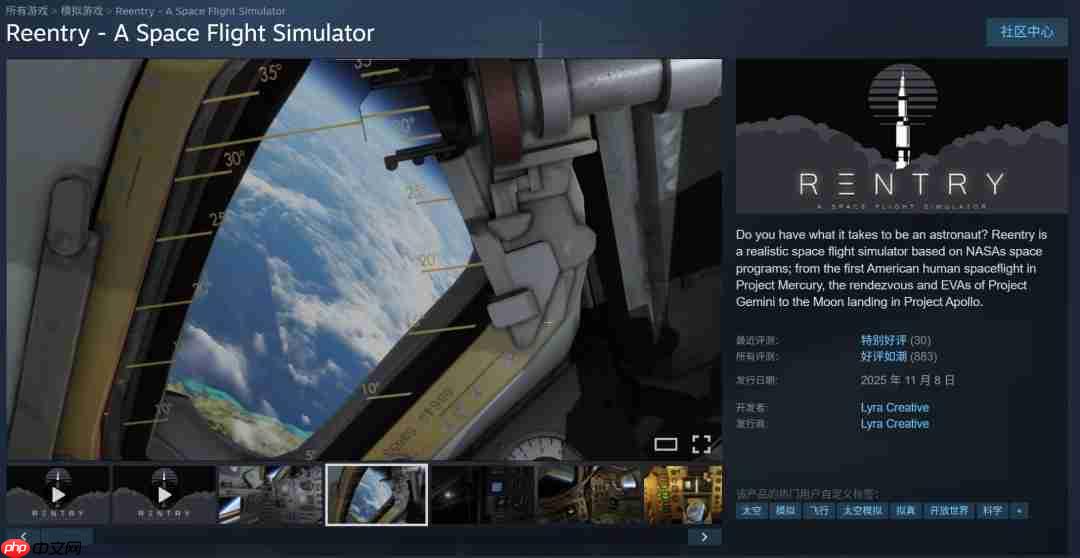Click the thumbnail strip scrollbar handle
The width and height of the screenshot is (1080, 558).
[68, 536]
